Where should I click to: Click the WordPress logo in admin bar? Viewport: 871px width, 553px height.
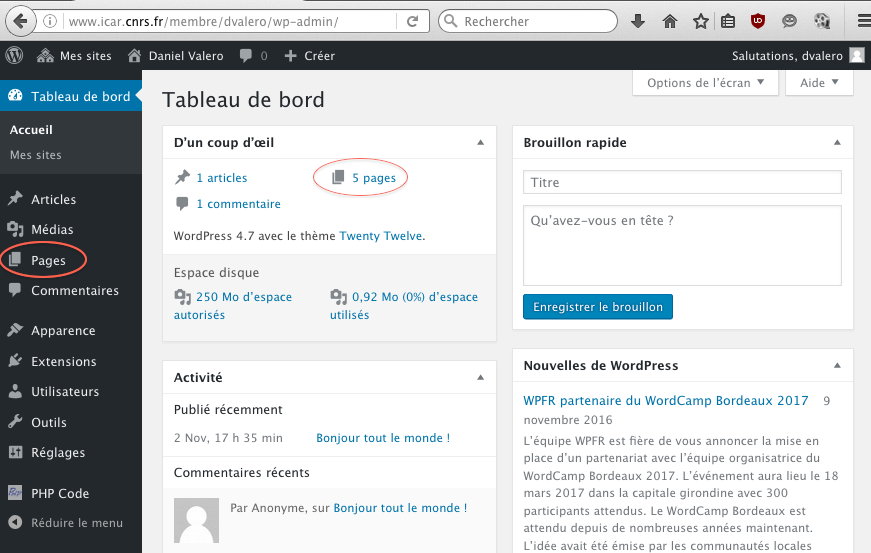click(x=14, y=56)
